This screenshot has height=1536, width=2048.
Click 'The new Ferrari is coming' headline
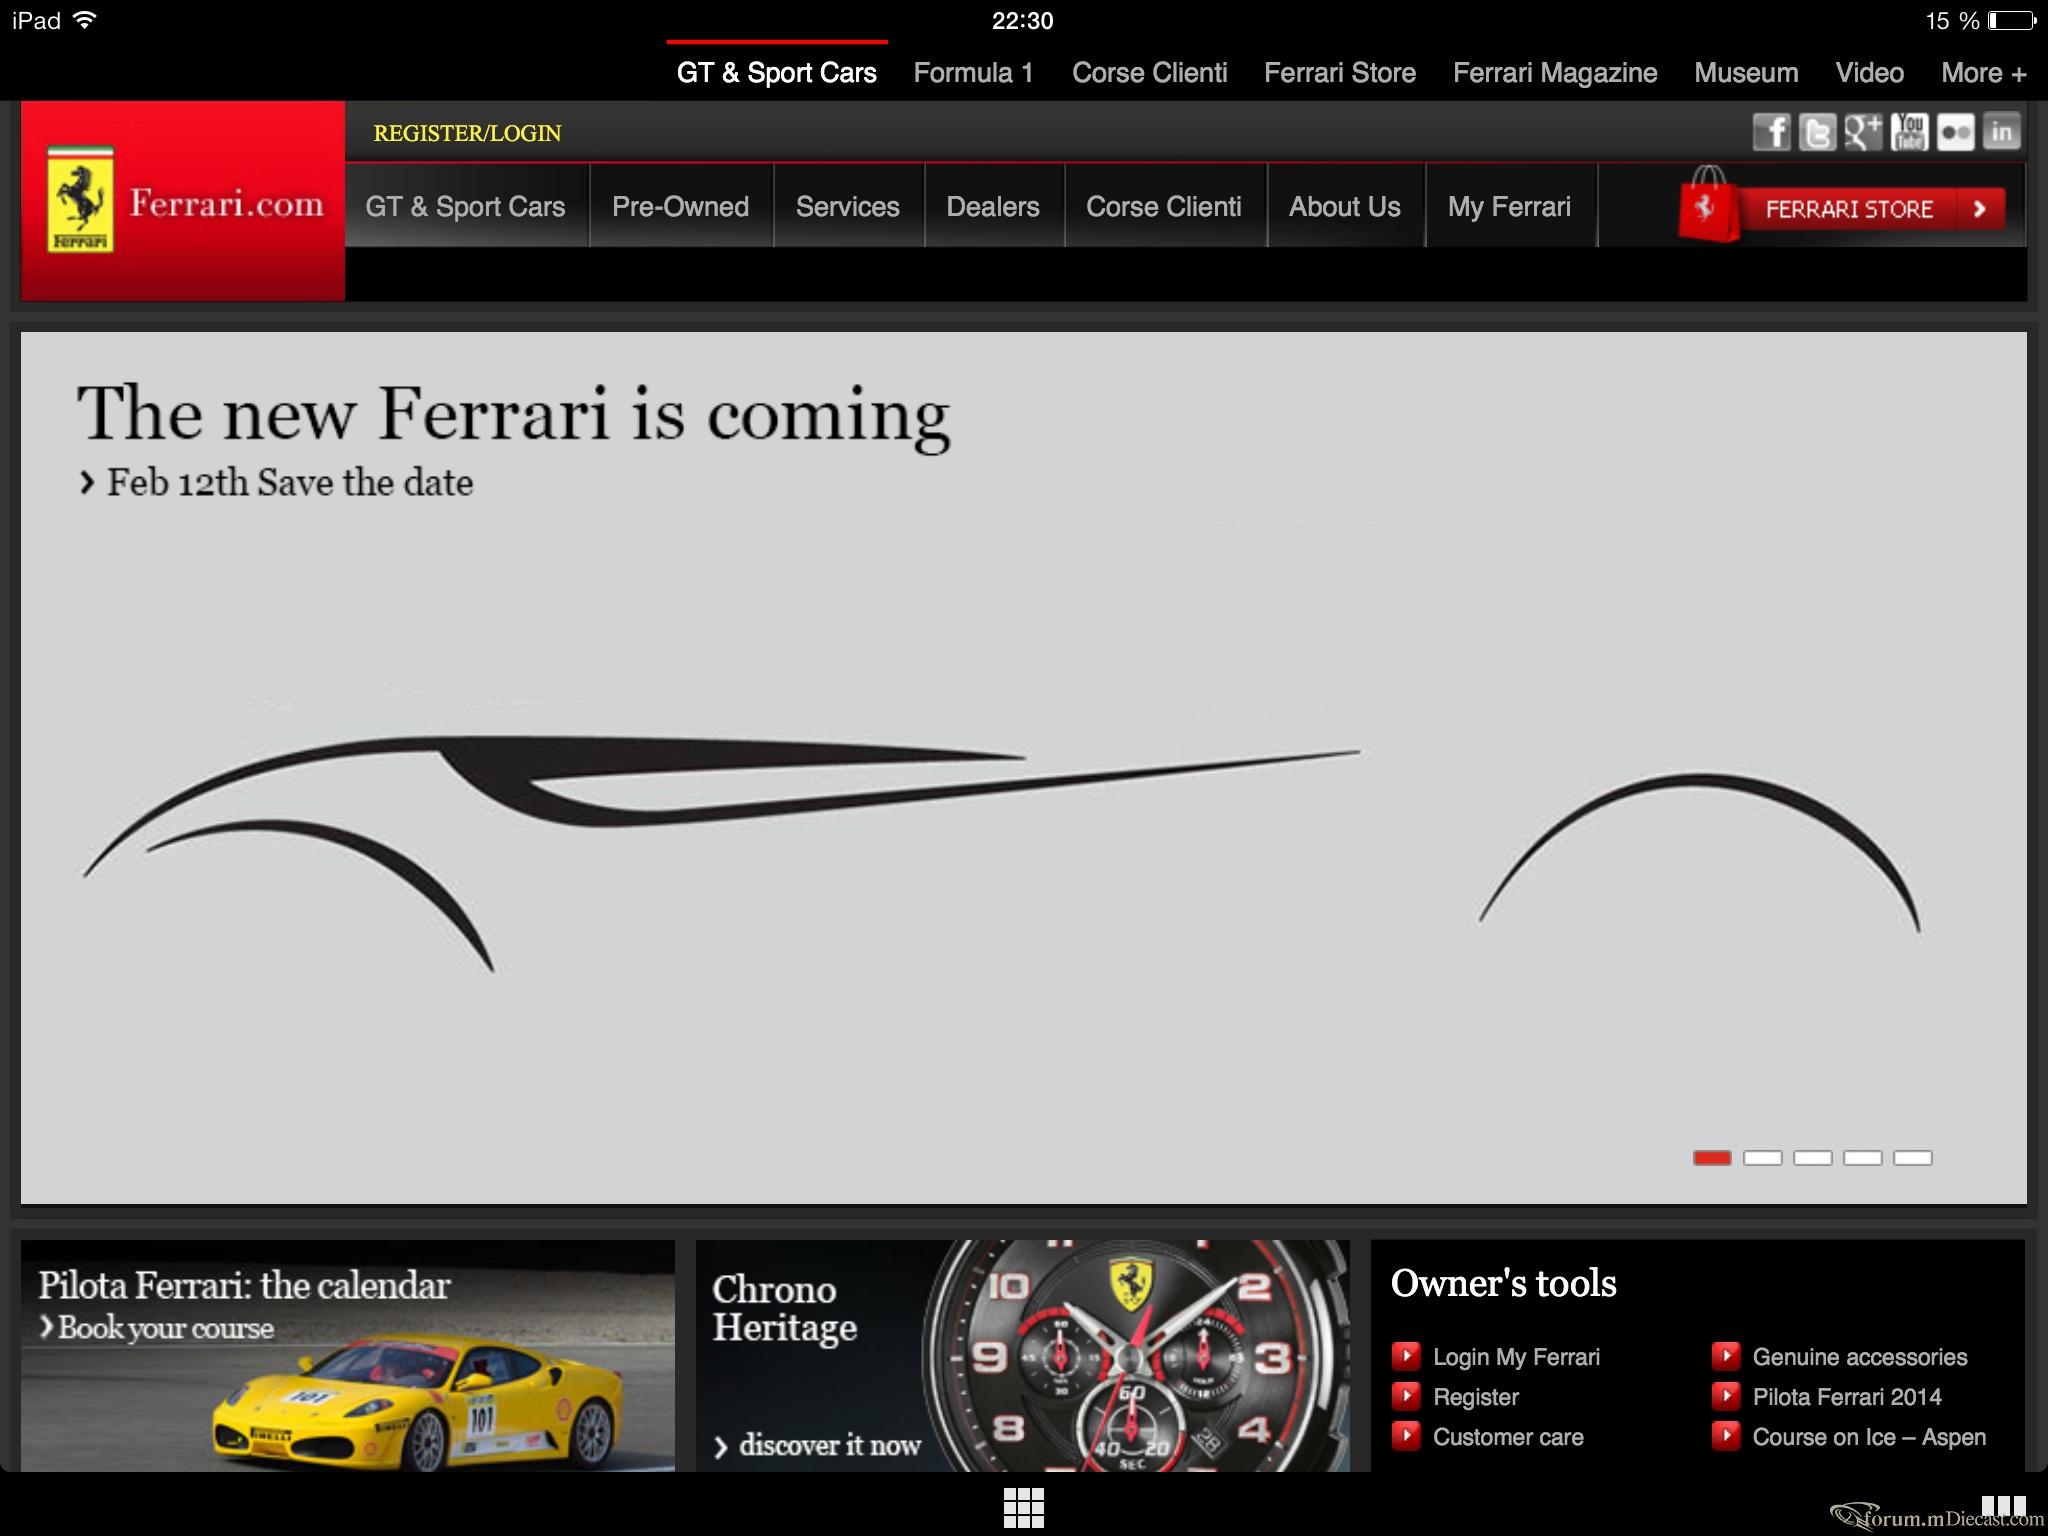(x=513, y=414)
